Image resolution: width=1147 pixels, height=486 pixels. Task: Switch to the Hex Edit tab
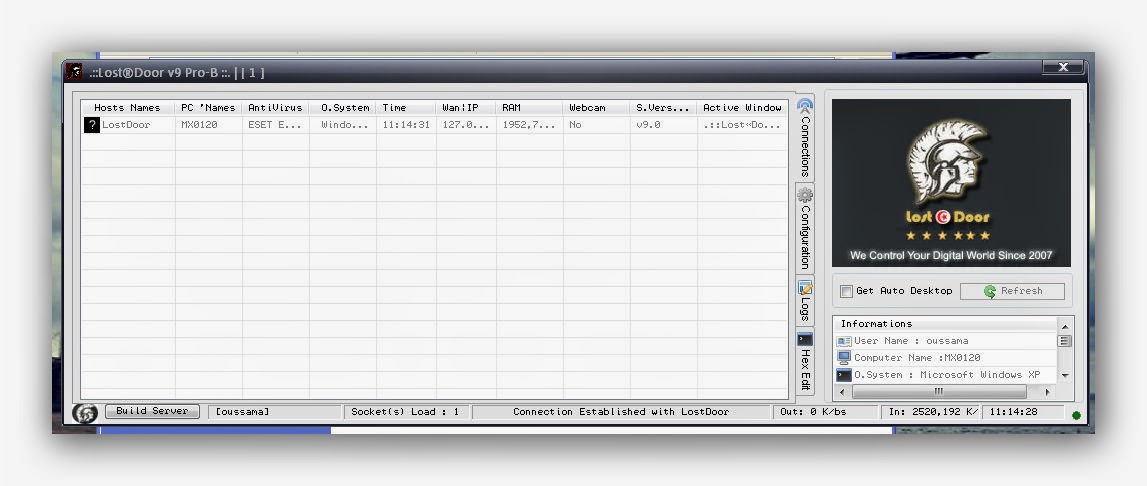click(805, 362)
